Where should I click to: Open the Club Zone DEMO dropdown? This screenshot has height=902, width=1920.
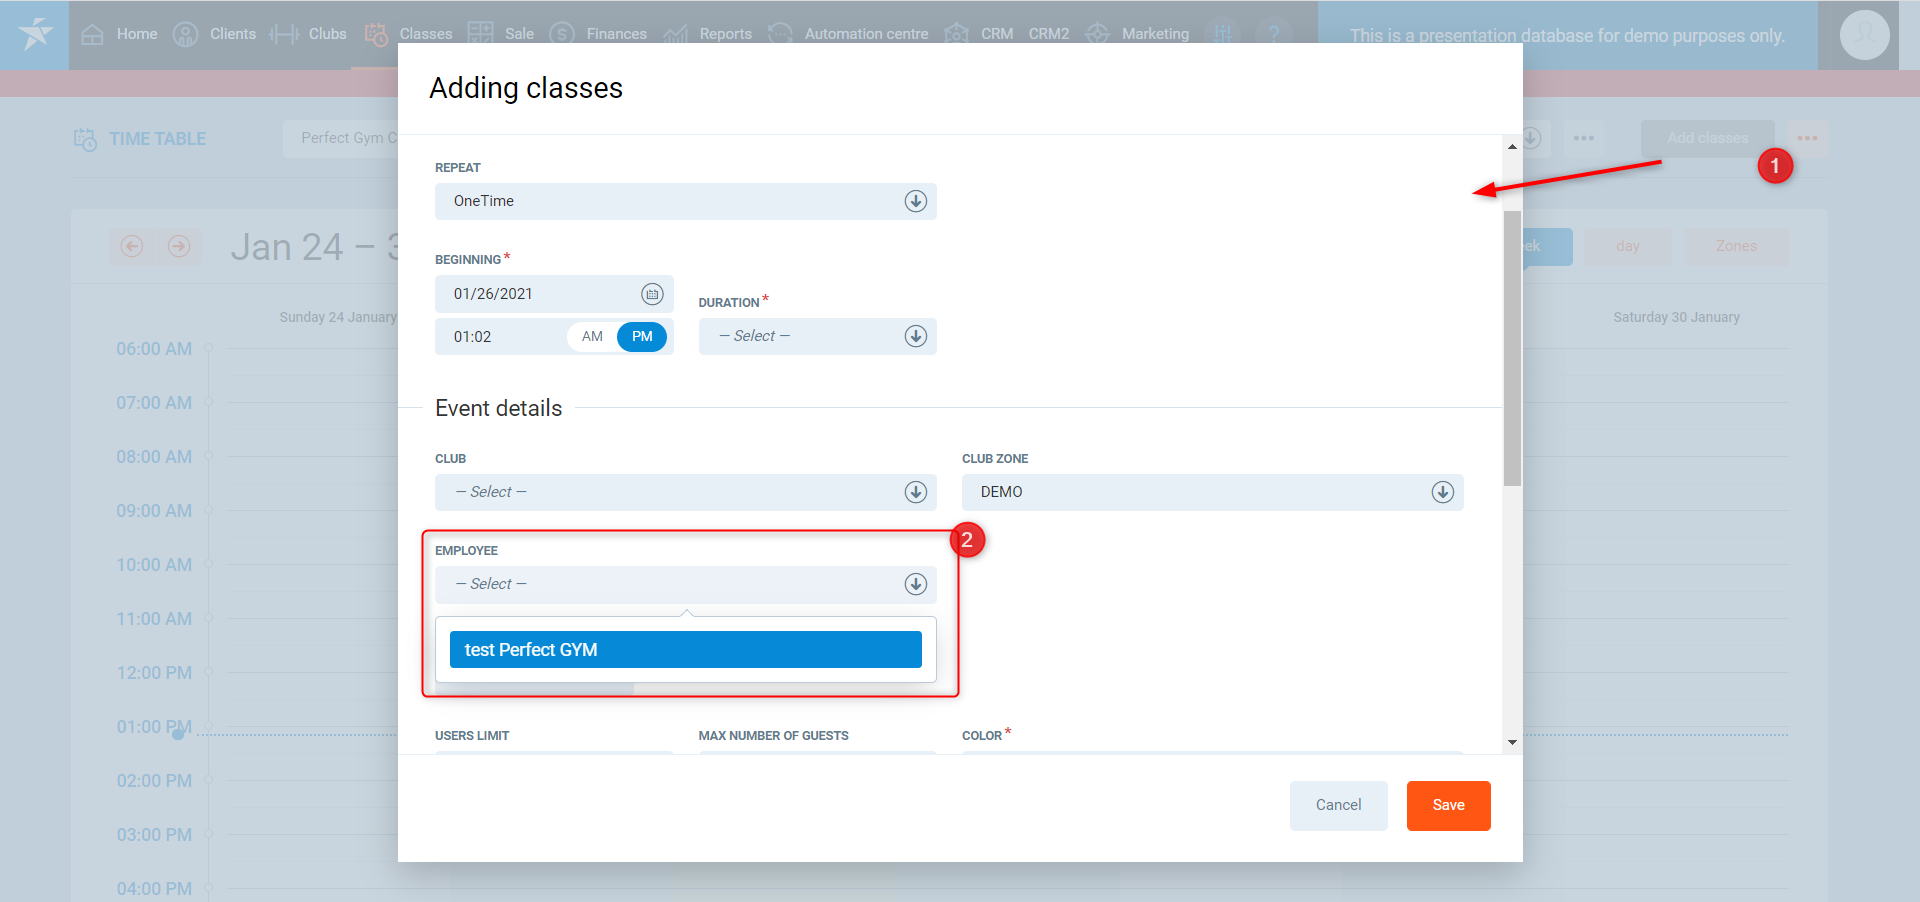[x=1212, y=492]
